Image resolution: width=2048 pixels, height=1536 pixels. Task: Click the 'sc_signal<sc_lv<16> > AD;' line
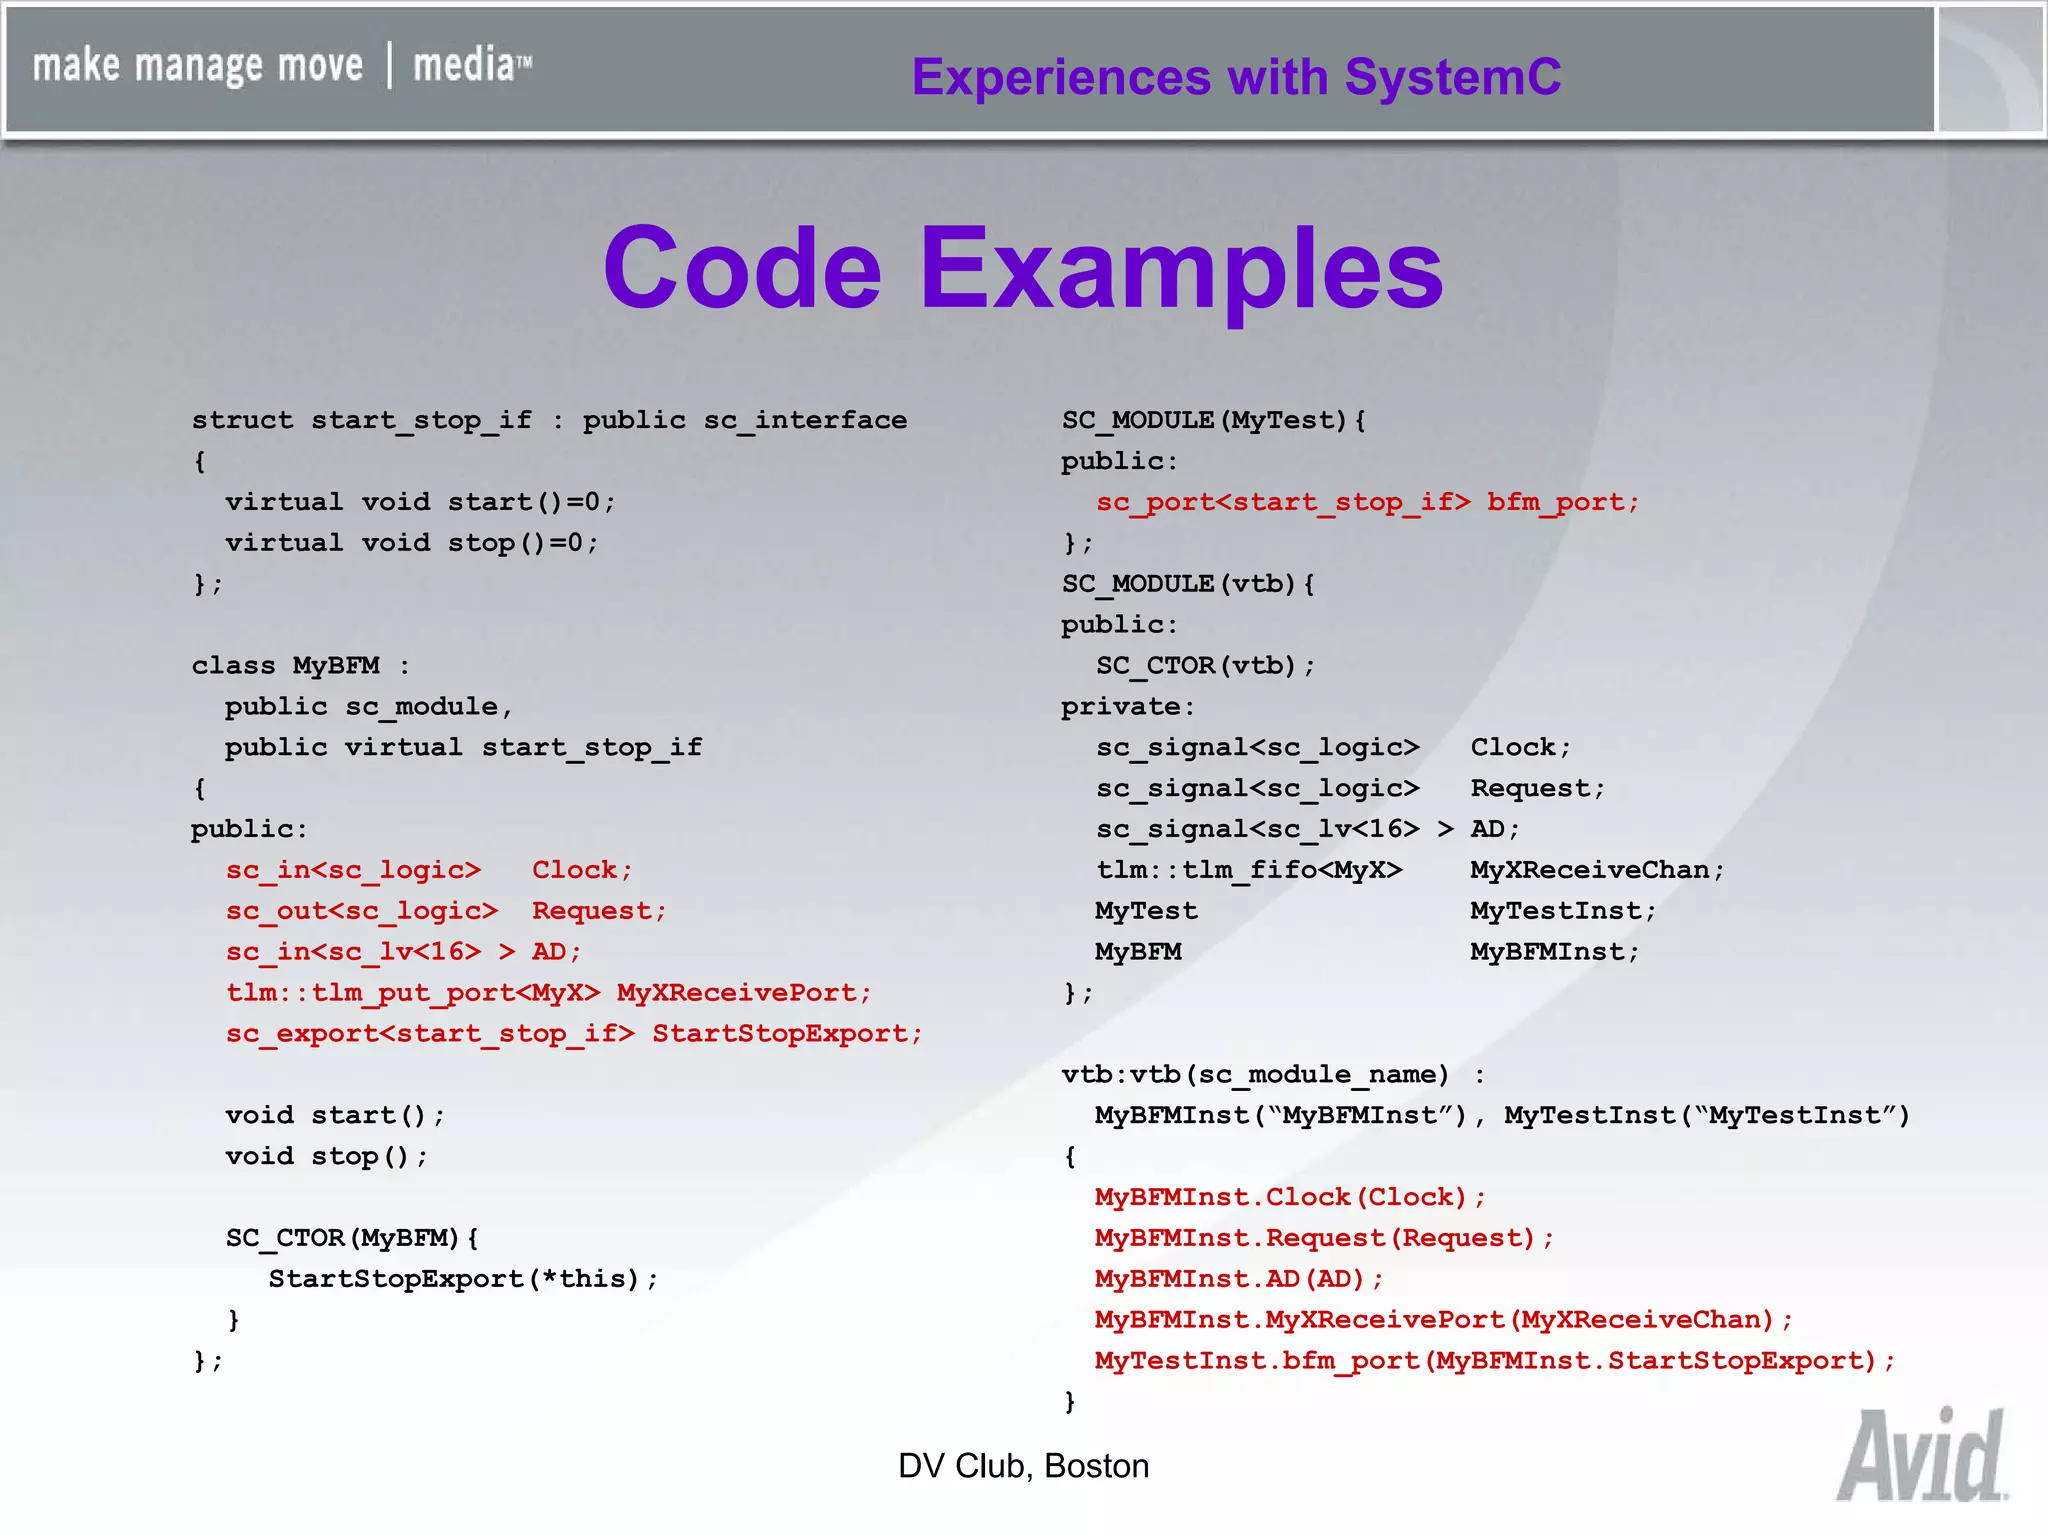[1307, 829]
